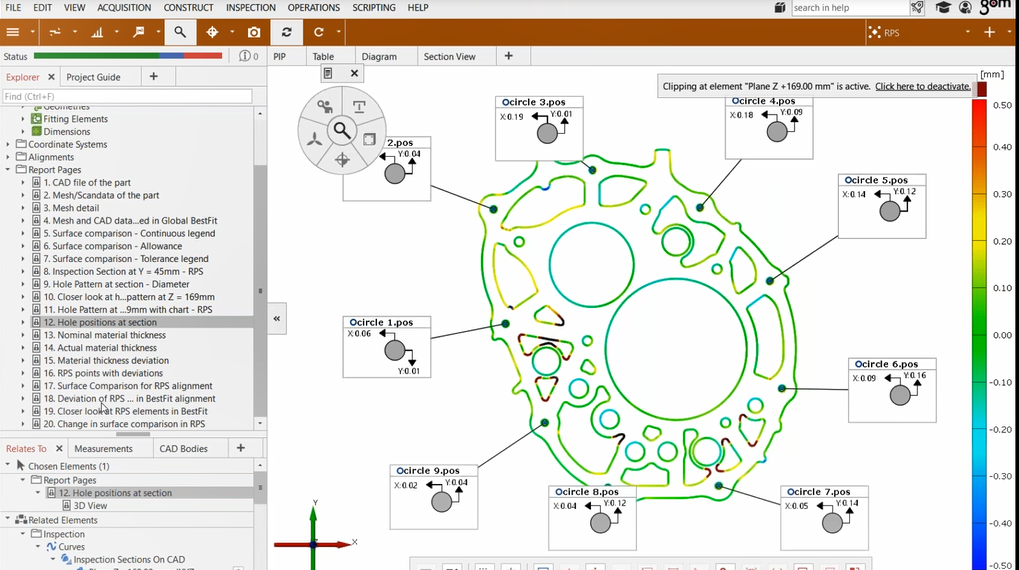Click the Find search field in Explorer
Screen dimensions: 1019x570
127,97
